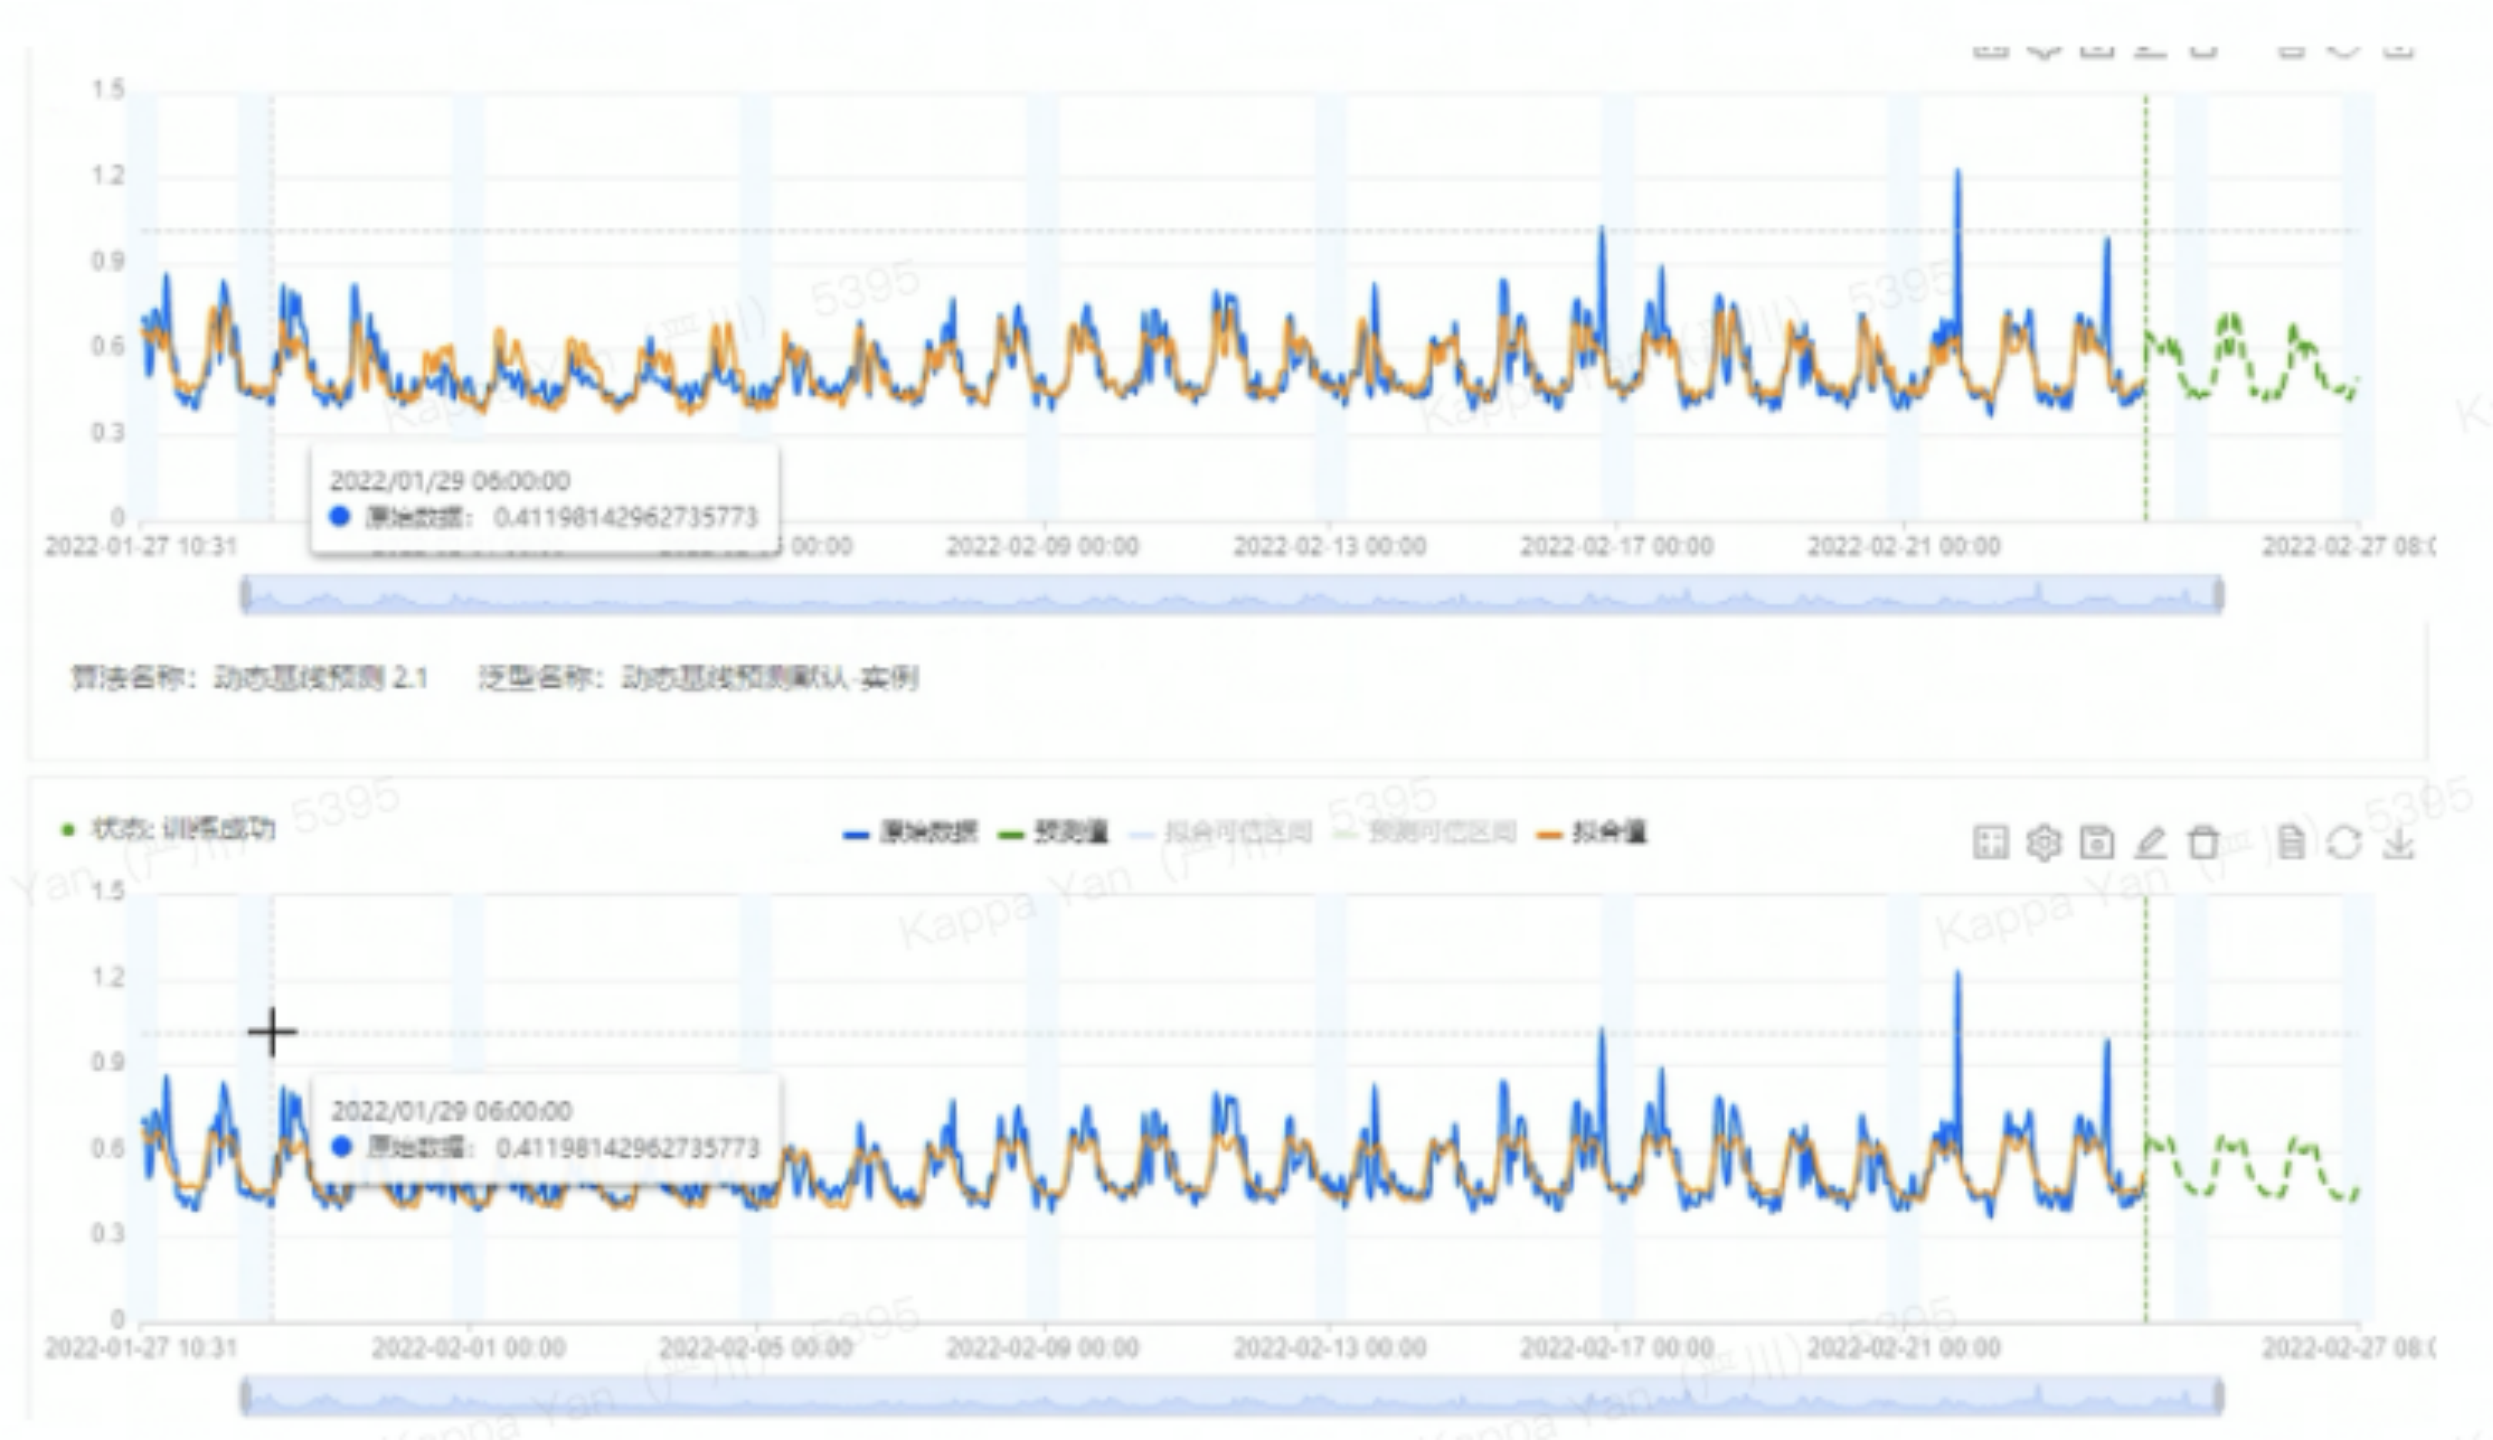
Task: Click left handle of upper chart zoom slider
Action: (245, 595)
